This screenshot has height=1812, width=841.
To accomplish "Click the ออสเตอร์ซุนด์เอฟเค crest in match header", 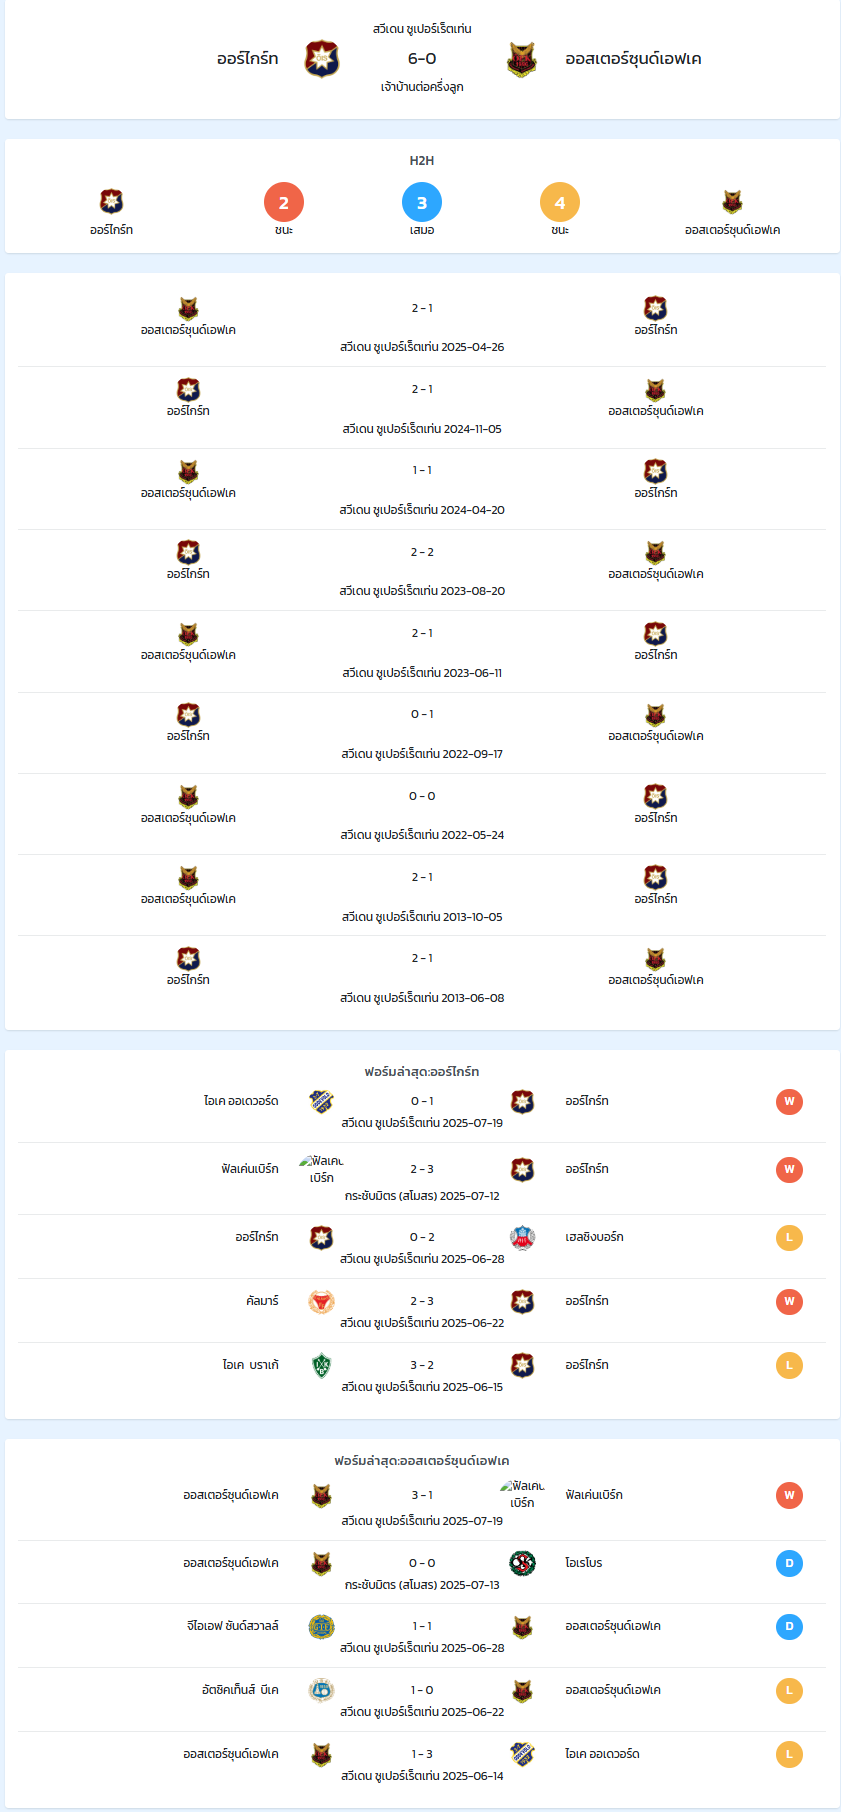I will click(x=522, y=59).
